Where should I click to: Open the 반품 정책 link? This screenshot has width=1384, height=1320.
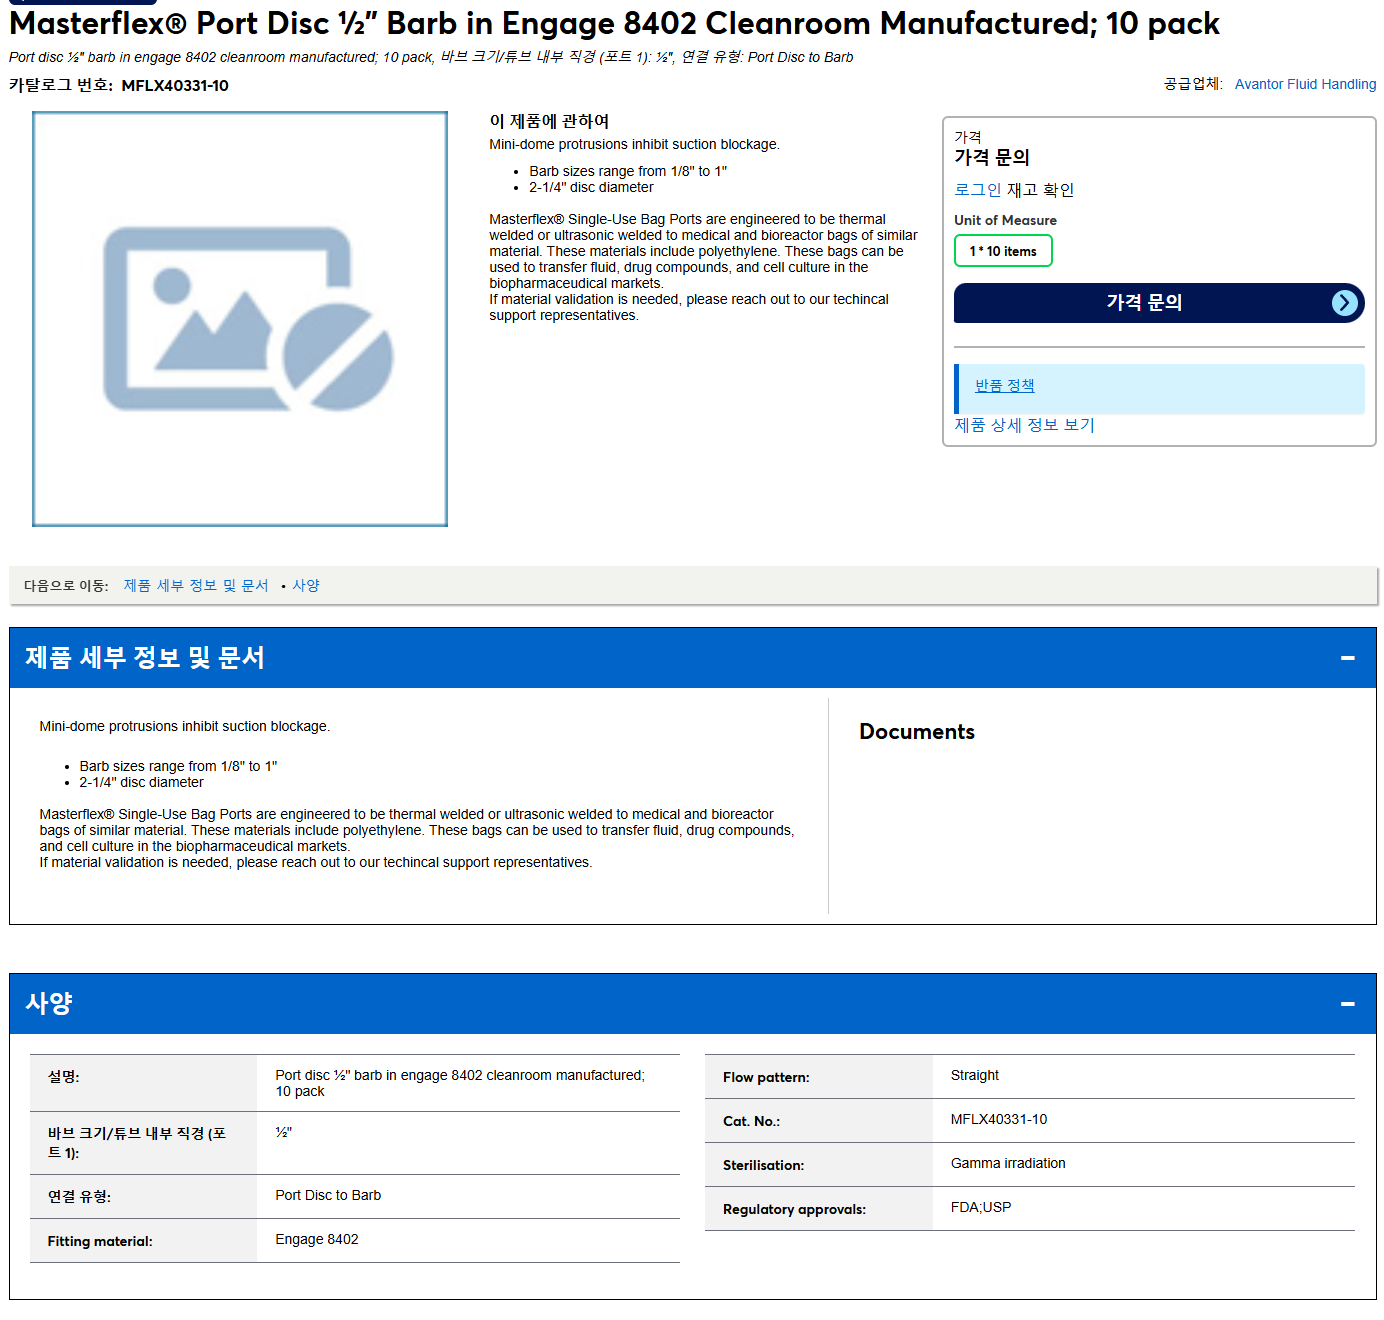(x=1004, y=386)
